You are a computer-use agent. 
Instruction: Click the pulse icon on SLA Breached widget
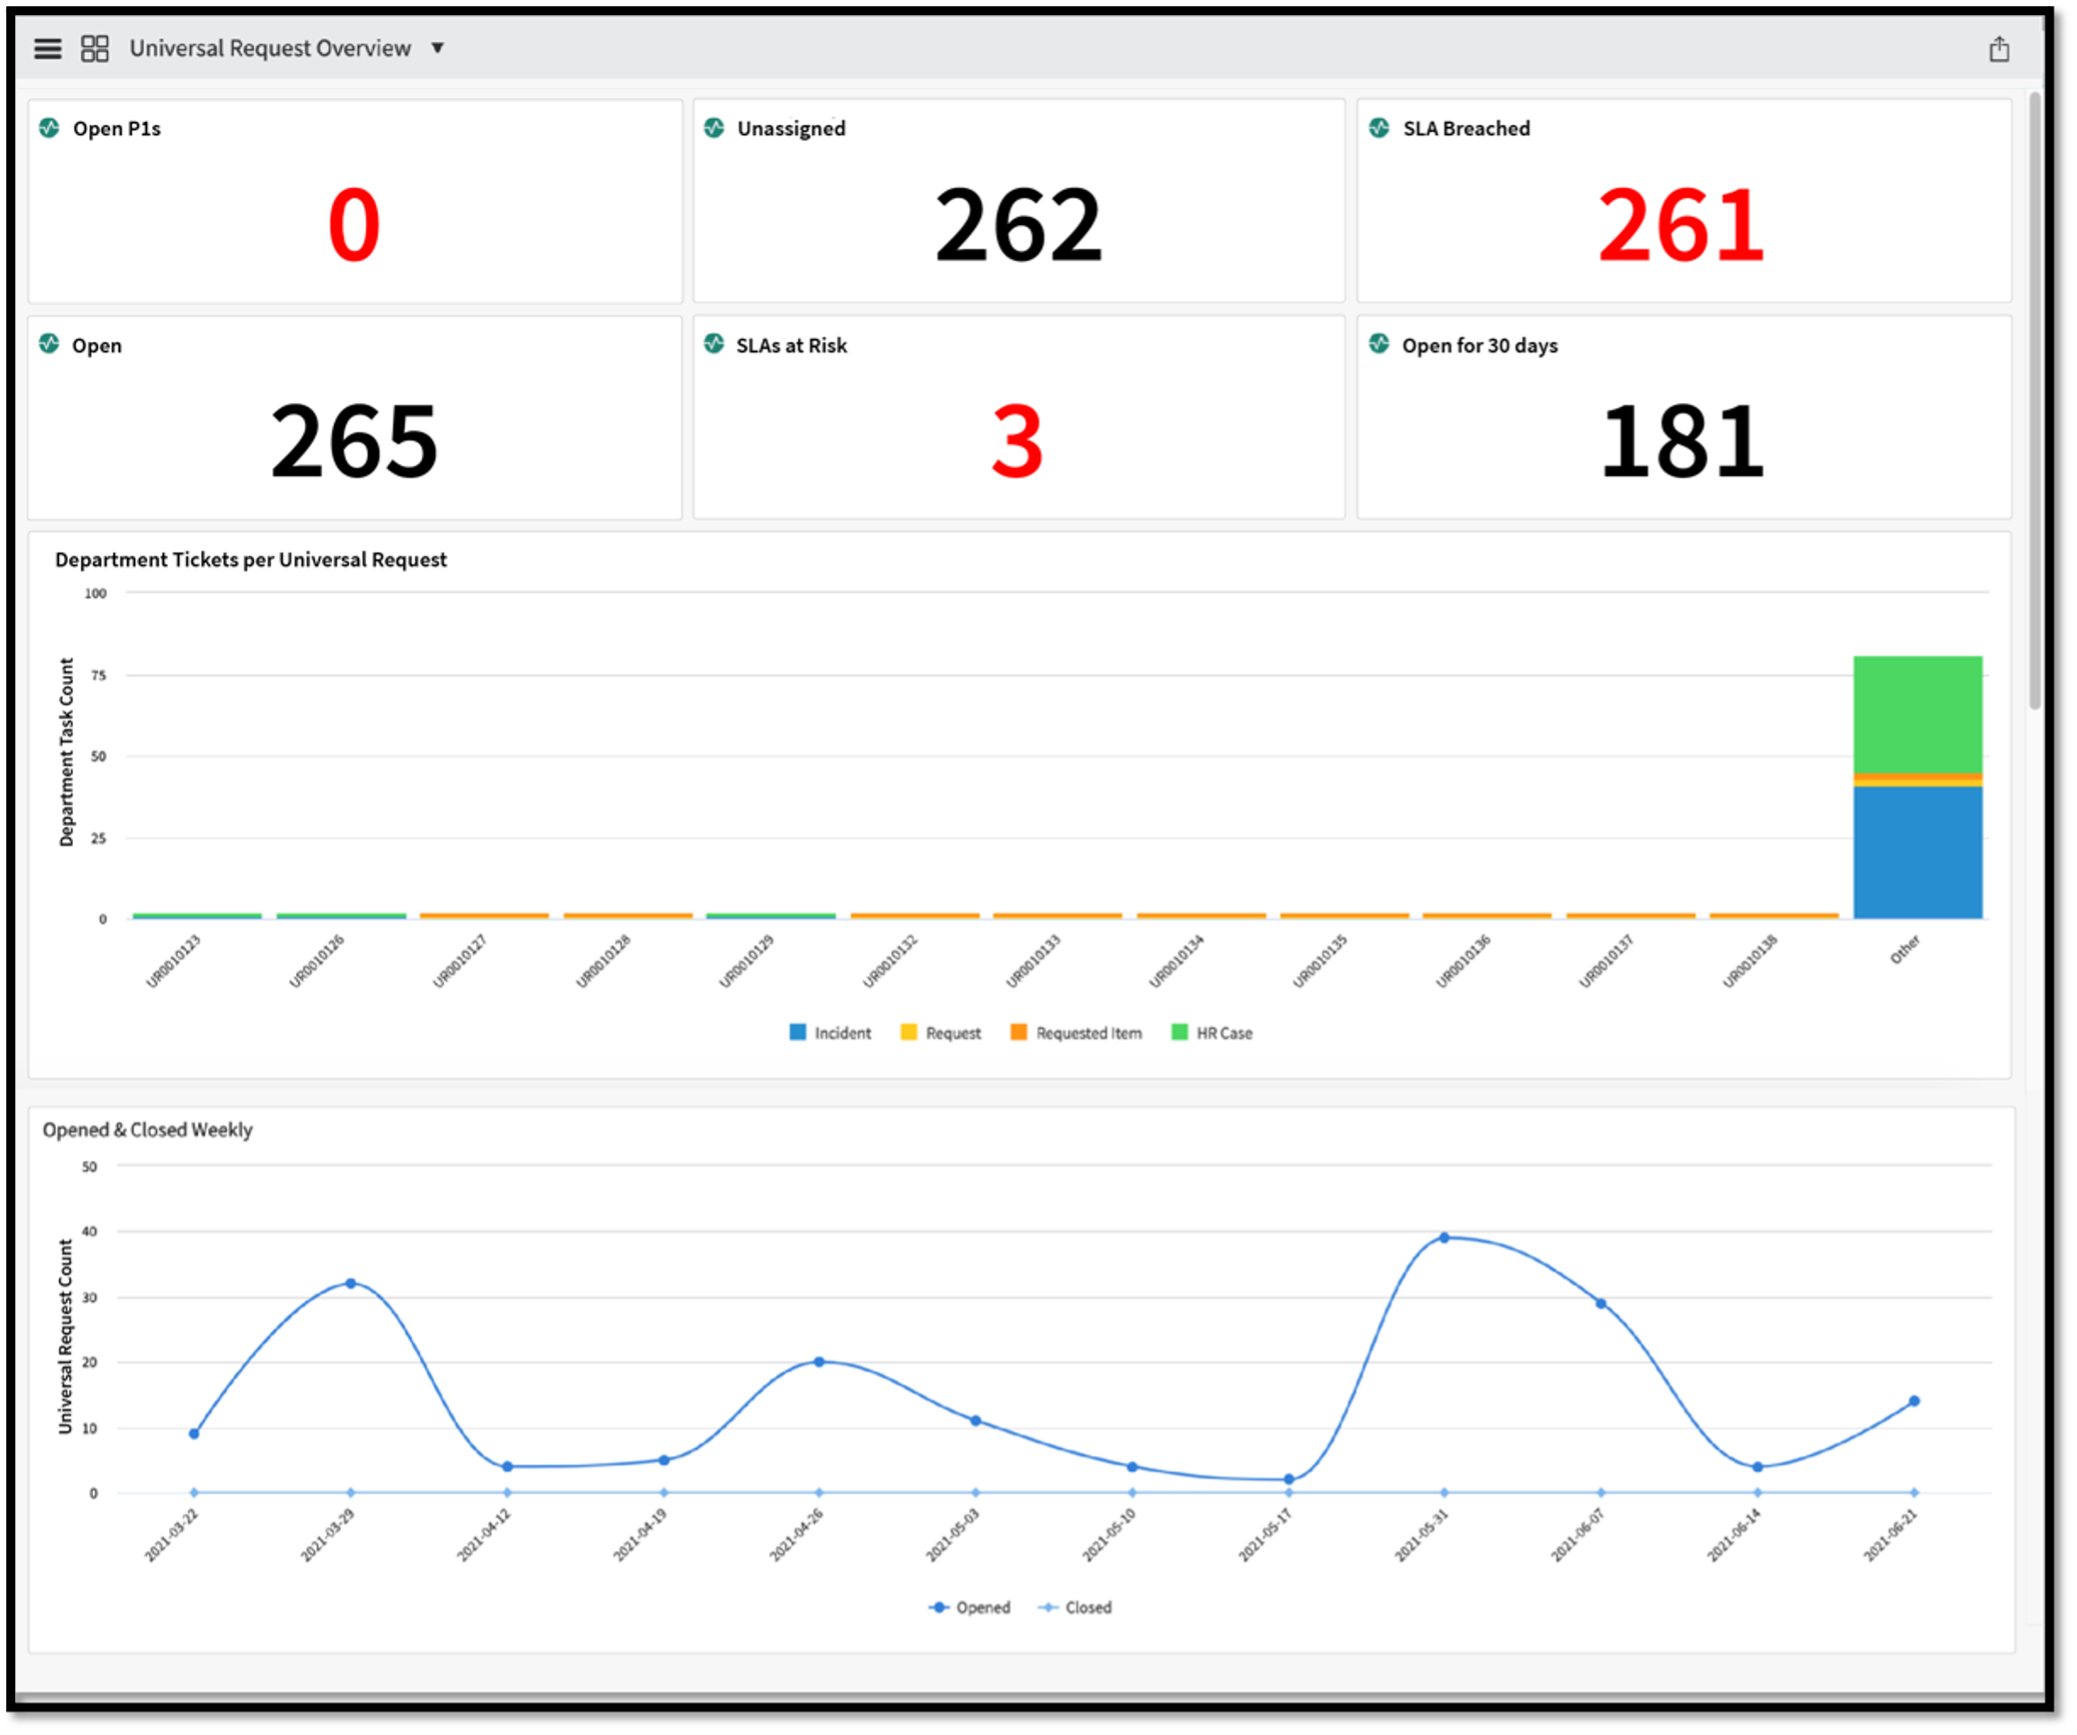tap(1379, 128)
